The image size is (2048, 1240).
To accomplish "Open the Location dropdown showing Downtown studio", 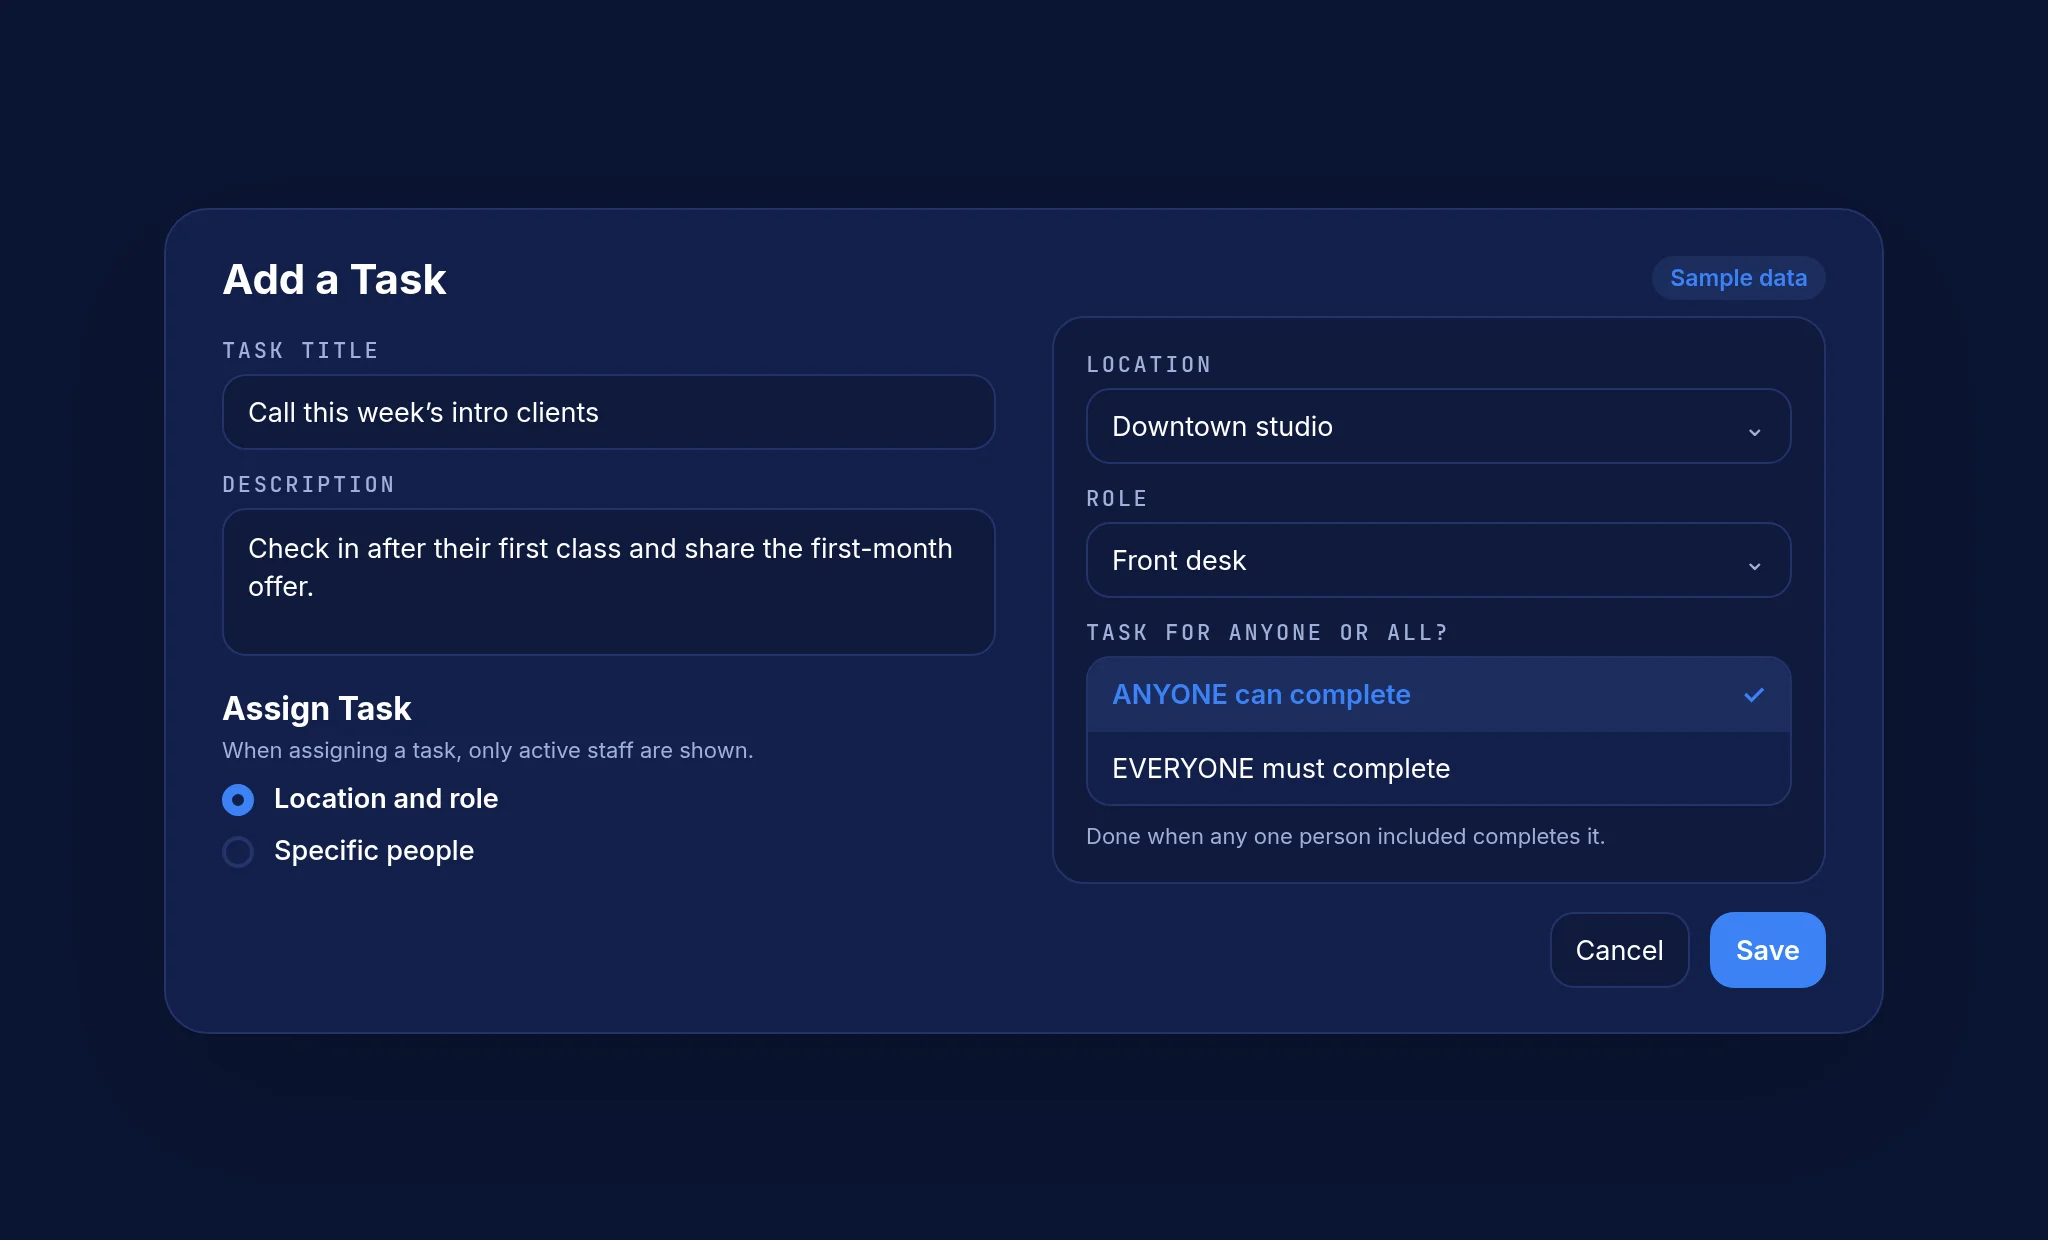I will [1438, 426].
